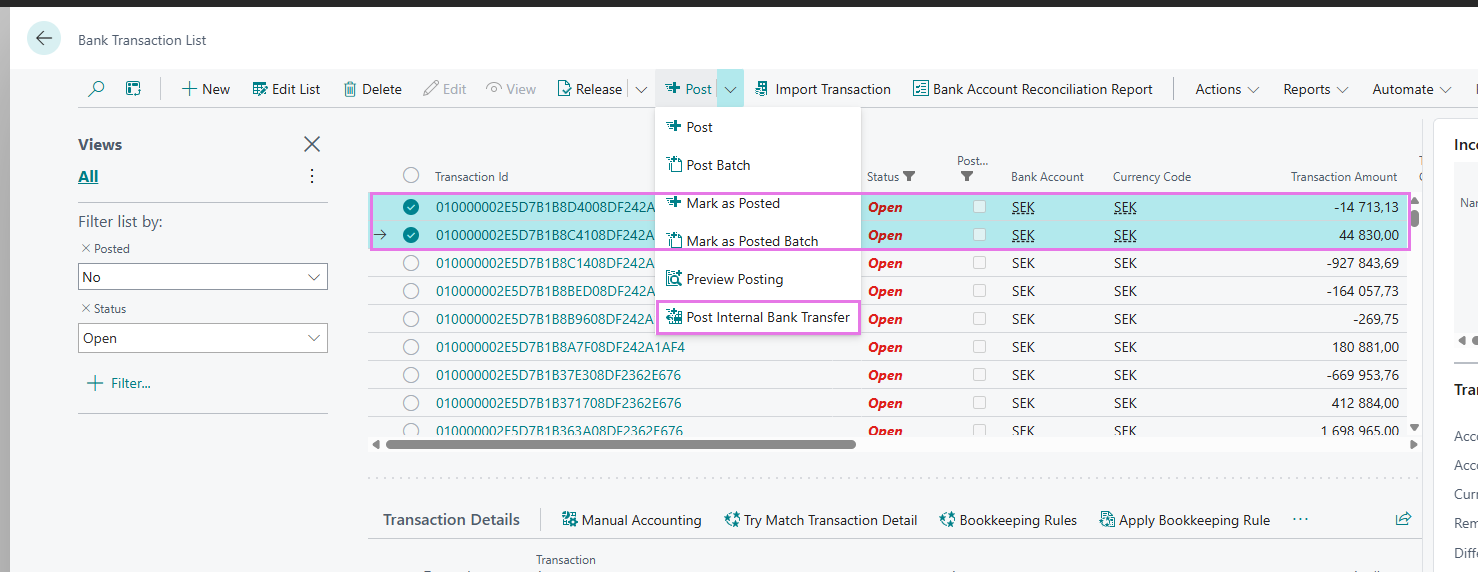Open Bookkeeping Rules in Transaction Details
The height and width of the screenshot is (572, 1478).
pyautogui.click(x=1008, y=520)
